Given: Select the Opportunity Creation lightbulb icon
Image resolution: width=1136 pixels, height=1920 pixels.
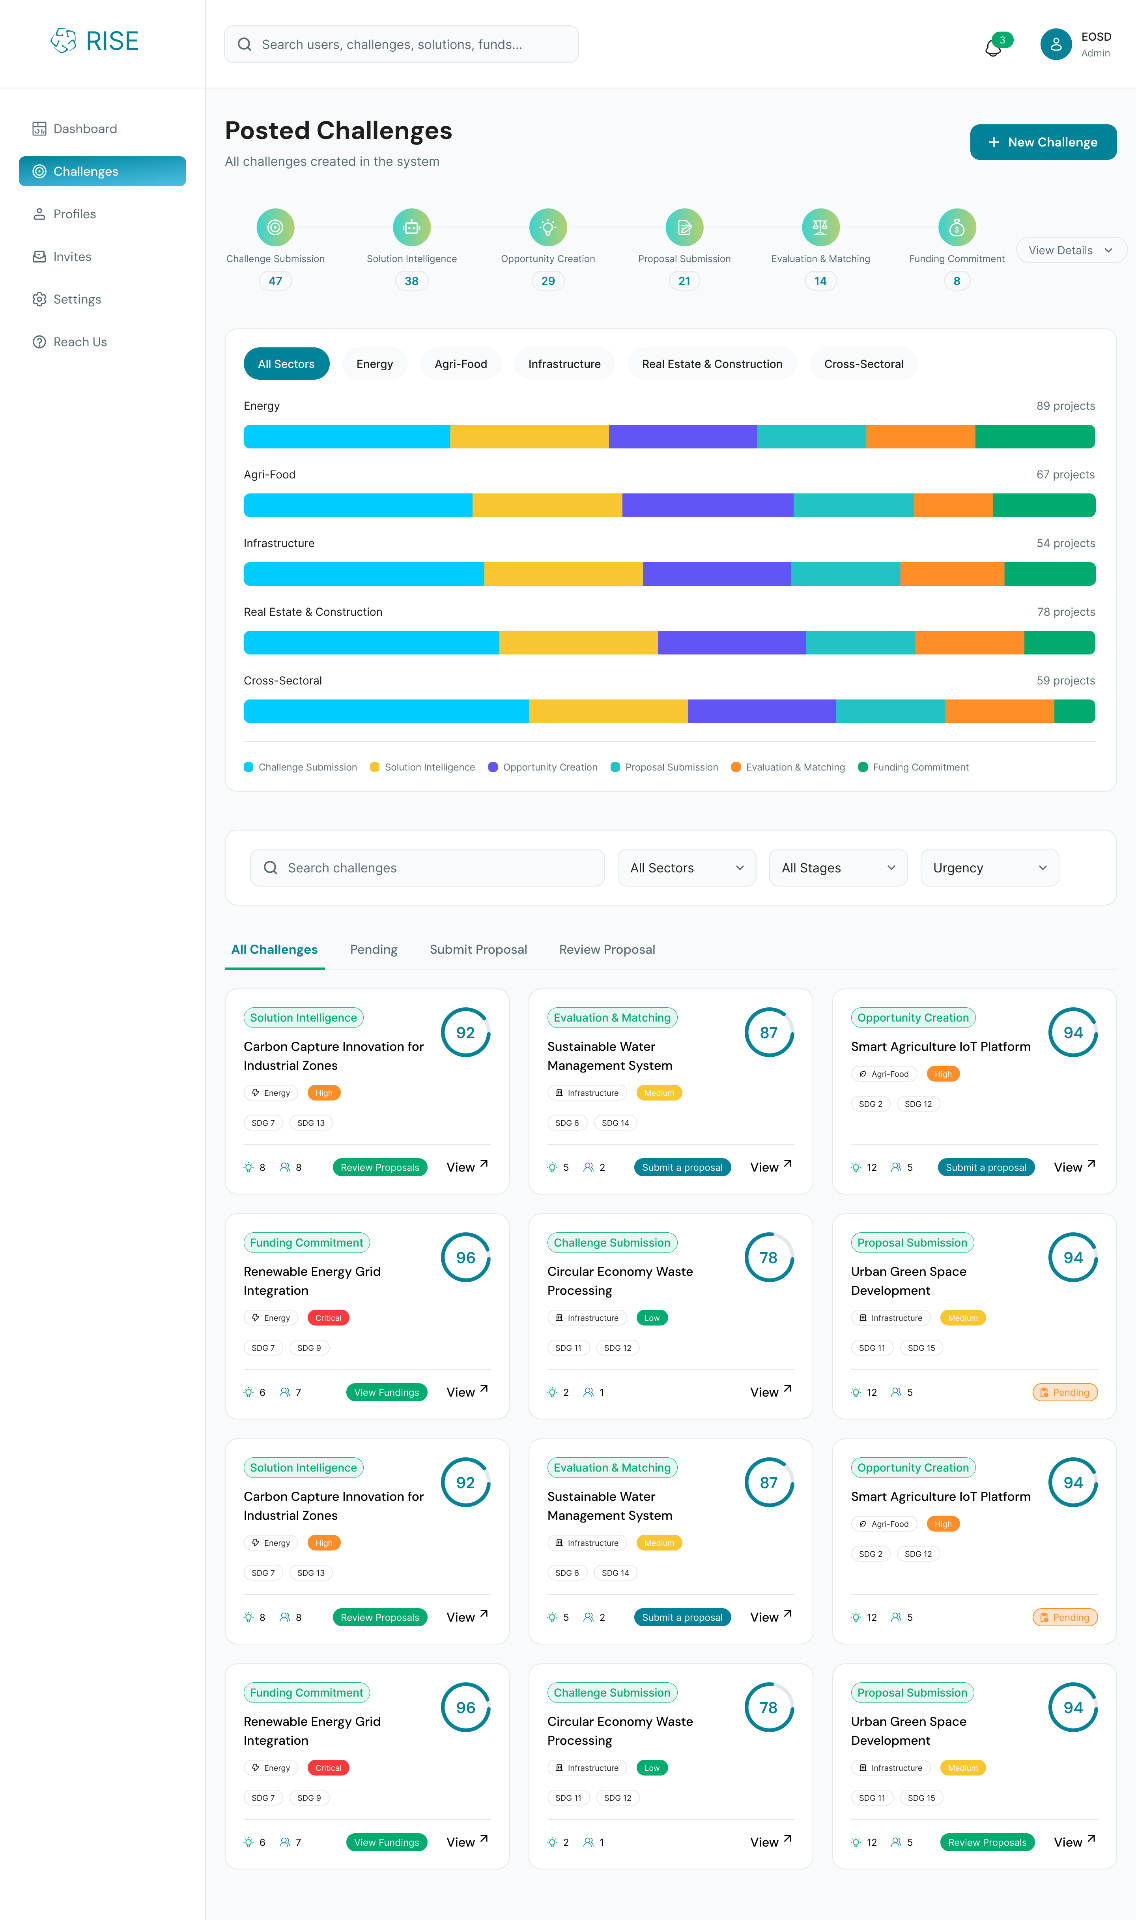Looking at the screenshot, I should click(548, 227).
